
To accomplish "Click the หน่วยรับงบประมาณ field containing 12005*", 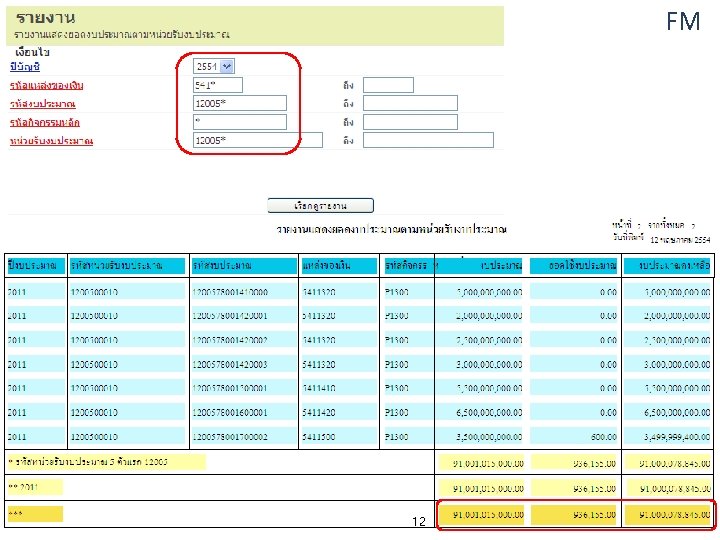I will coord(258,140).
